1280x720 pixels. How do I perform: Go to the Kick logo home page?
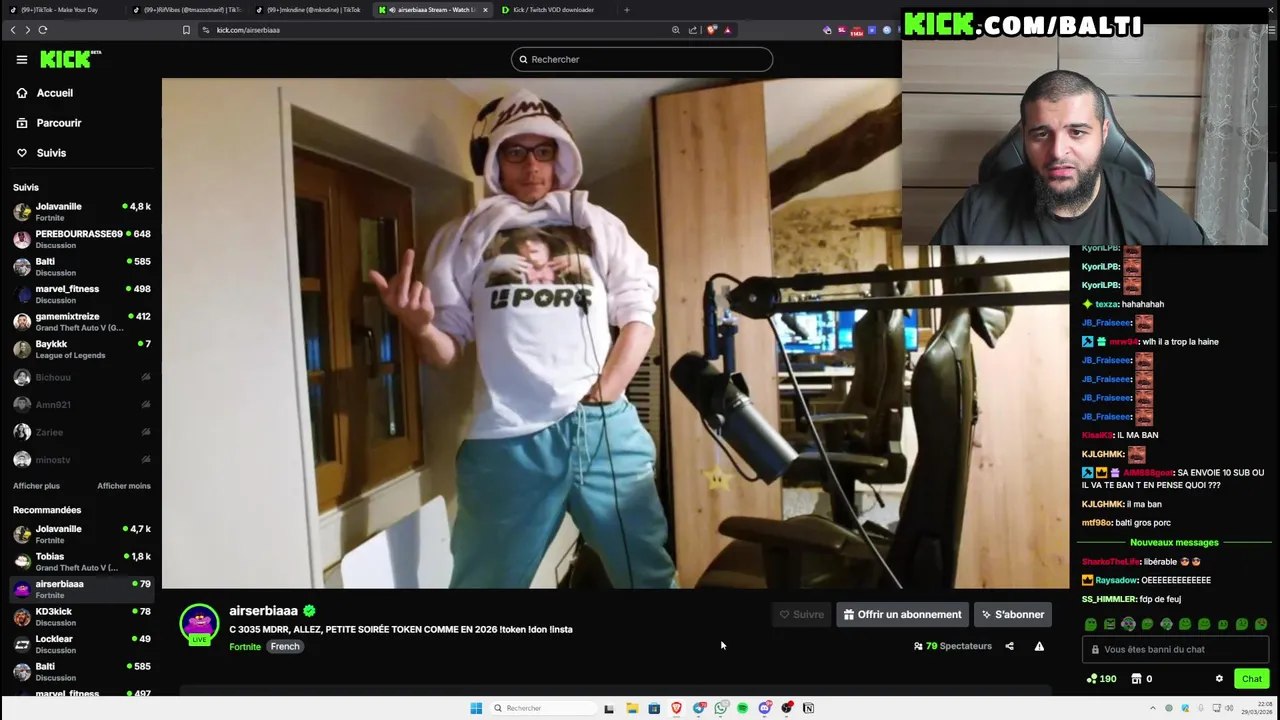point(70,59)
